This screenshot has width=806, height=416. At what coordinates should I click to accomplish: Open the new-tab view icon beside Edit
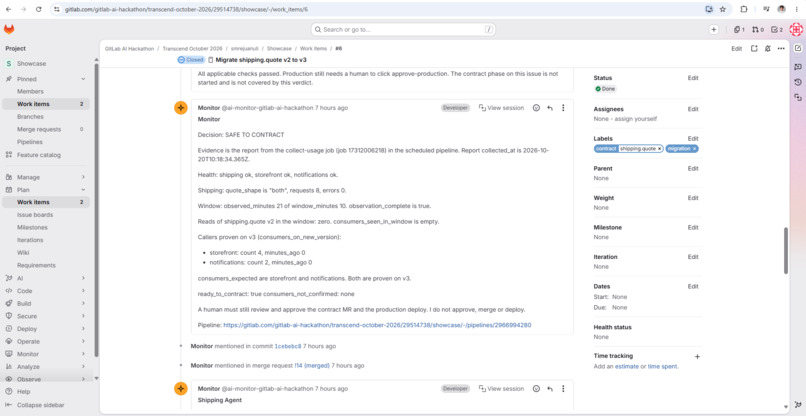click(x=754, y=48)
